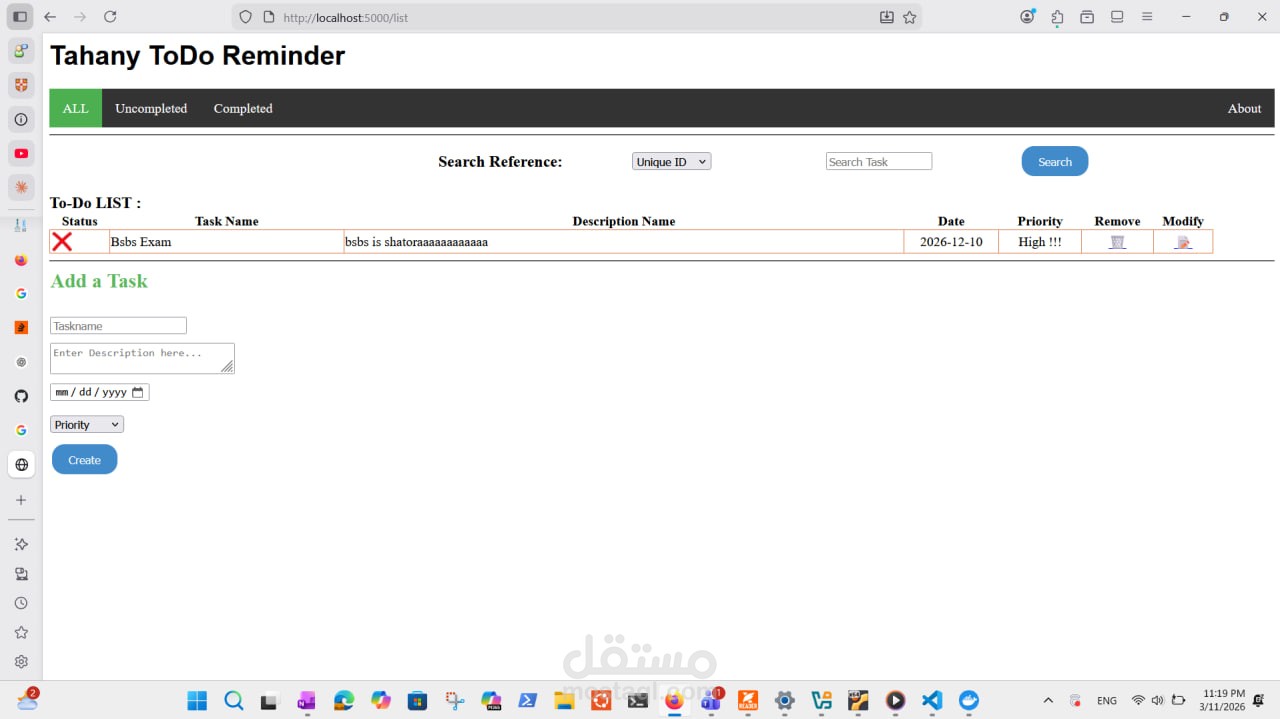Open the date picker calendar control
1280x719 pixels.
(x=137, y=392)
